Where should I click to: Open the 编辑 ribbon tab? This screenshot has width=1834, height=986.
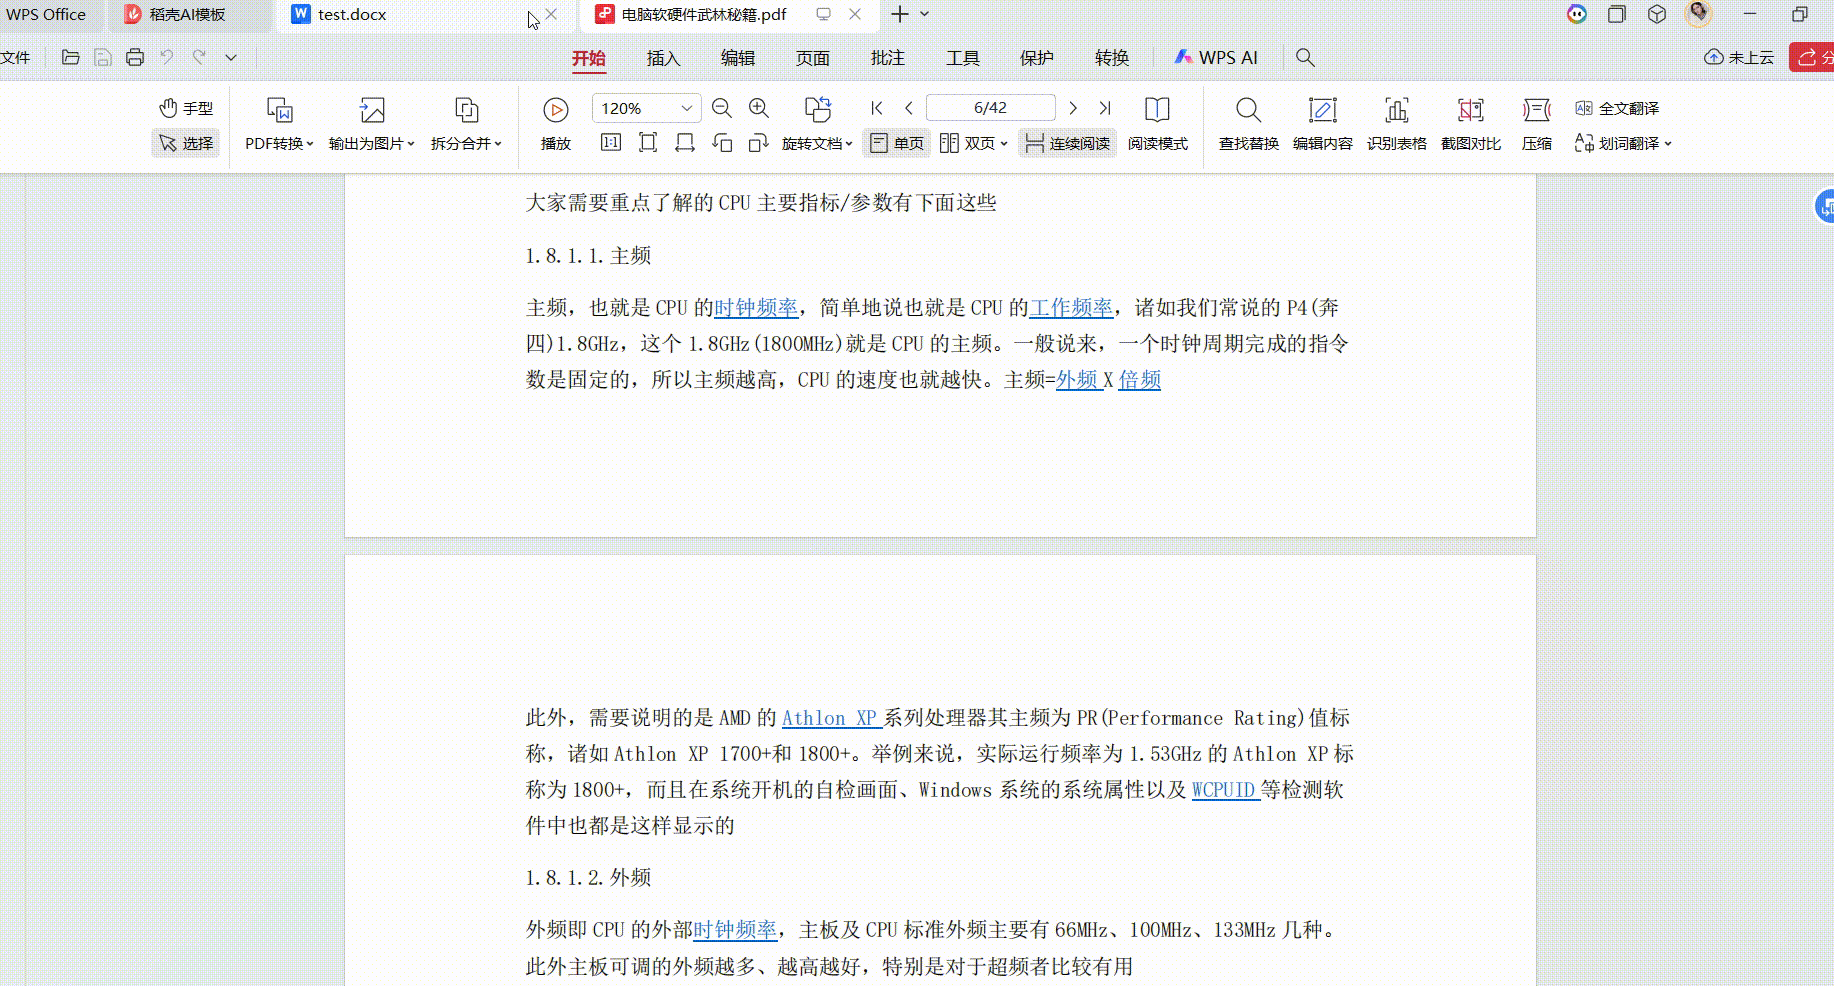click(738, 58)
